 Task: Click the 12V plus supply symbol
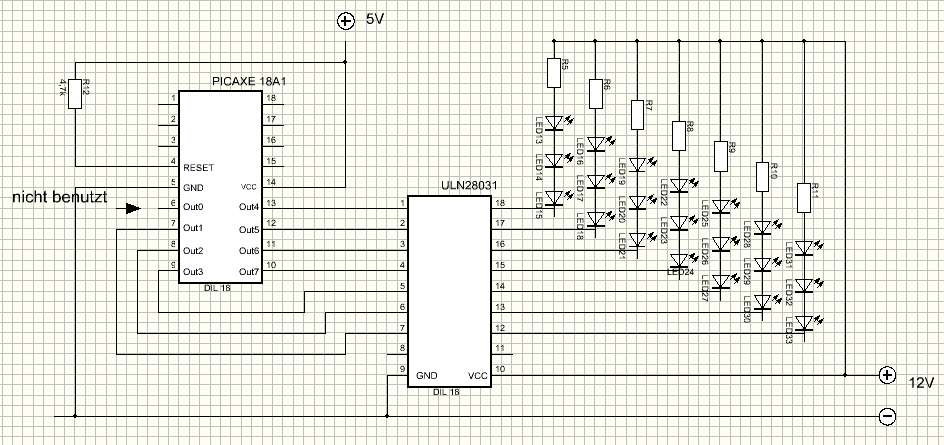[887, 375]
